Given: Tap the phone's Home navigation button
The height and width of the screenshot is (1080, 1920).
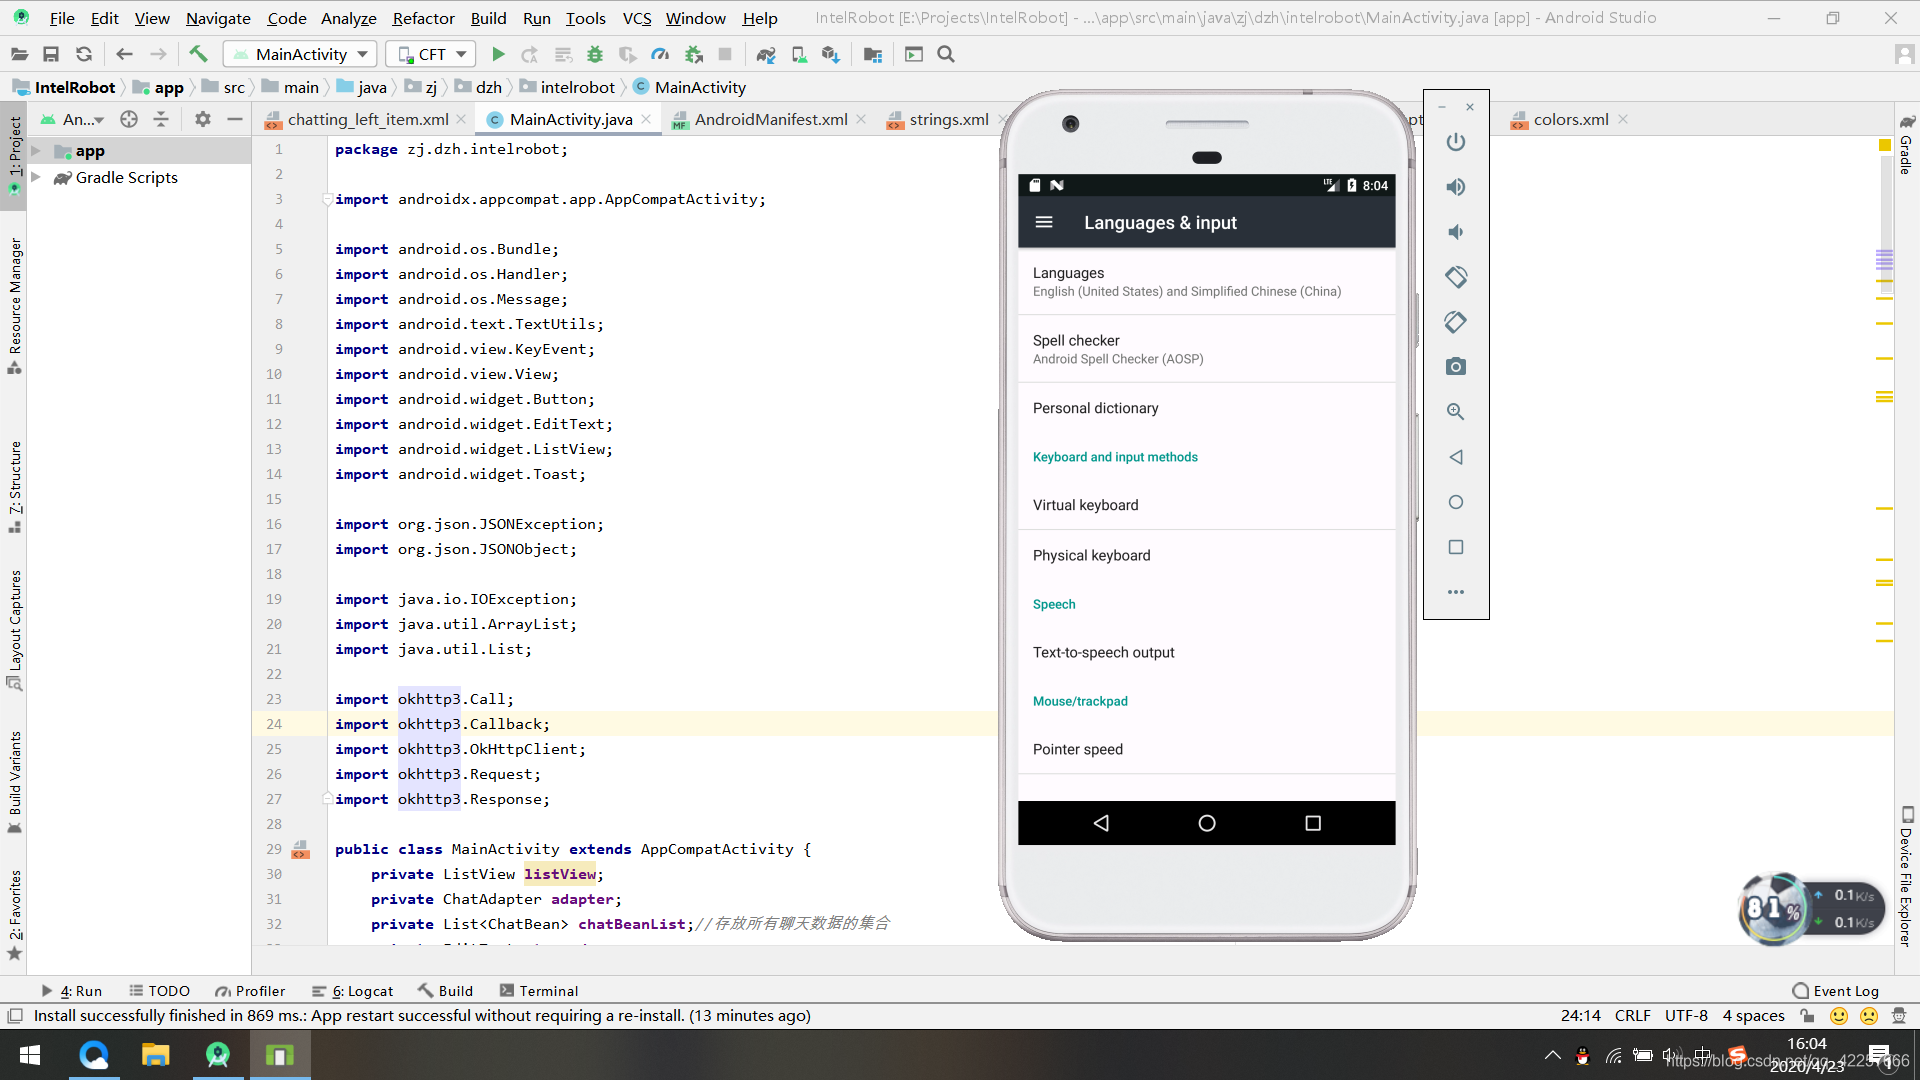Looking at the screenshot, I should [x=1207, y=823].
